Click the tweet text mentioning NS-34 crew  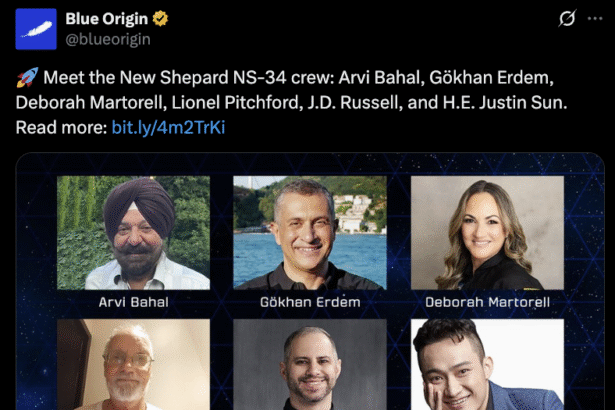291,90
